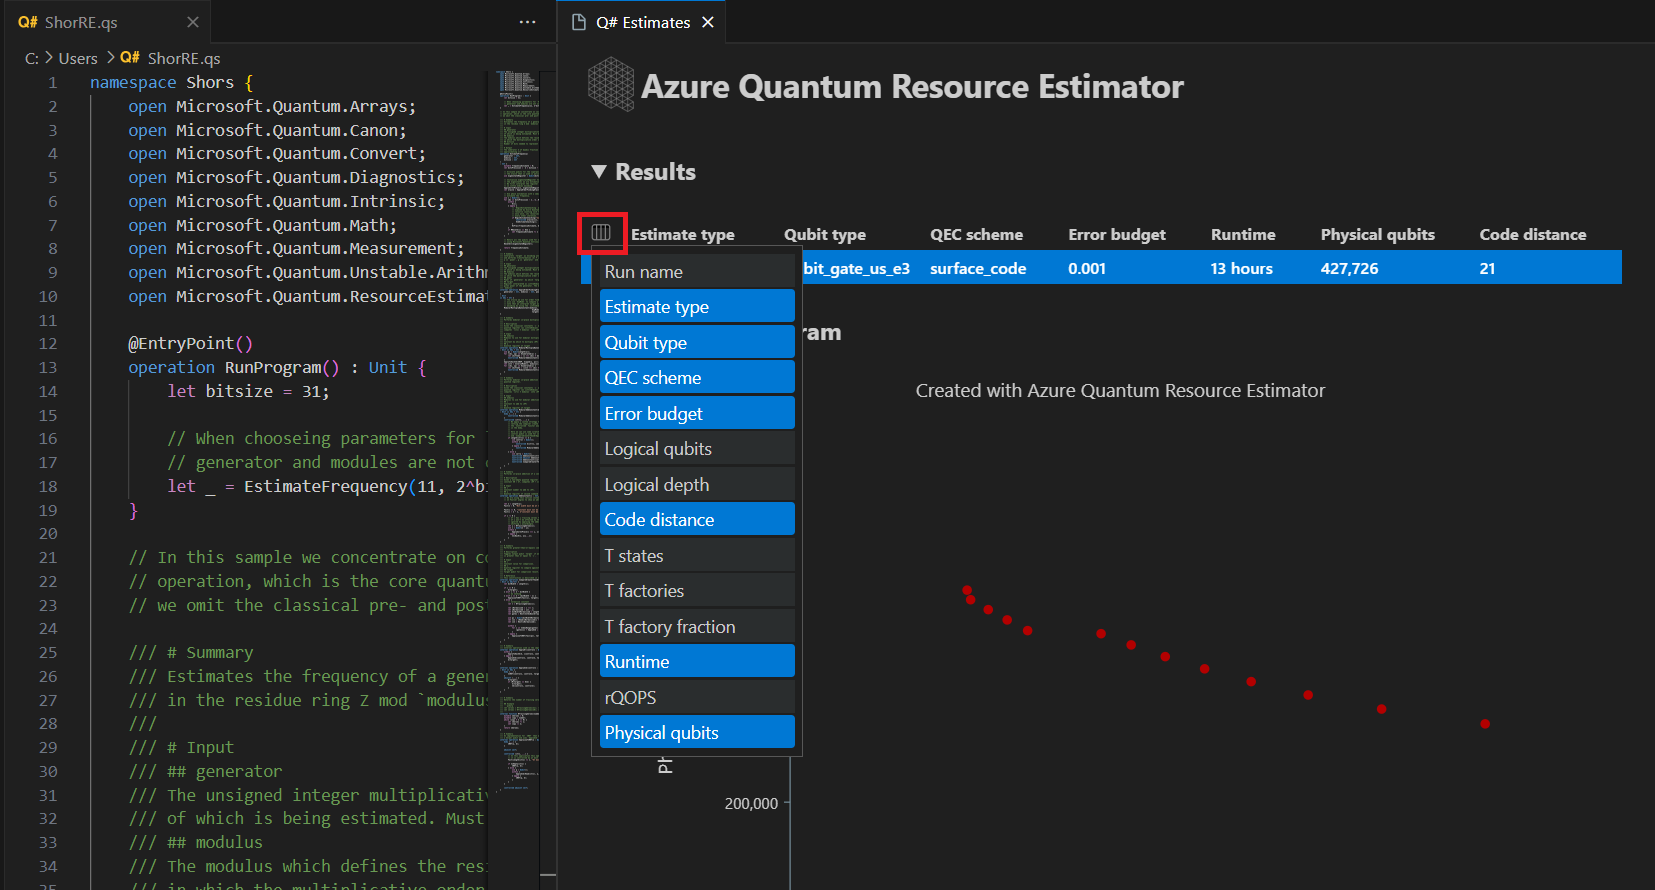Click the @EntryPoint() attribute in code

[190, 343]
